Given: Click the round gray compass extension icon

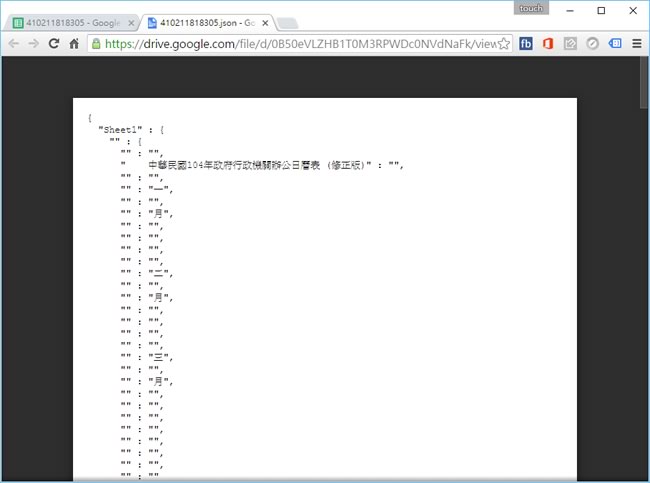Looking at the screenshot, I should 592,44.
